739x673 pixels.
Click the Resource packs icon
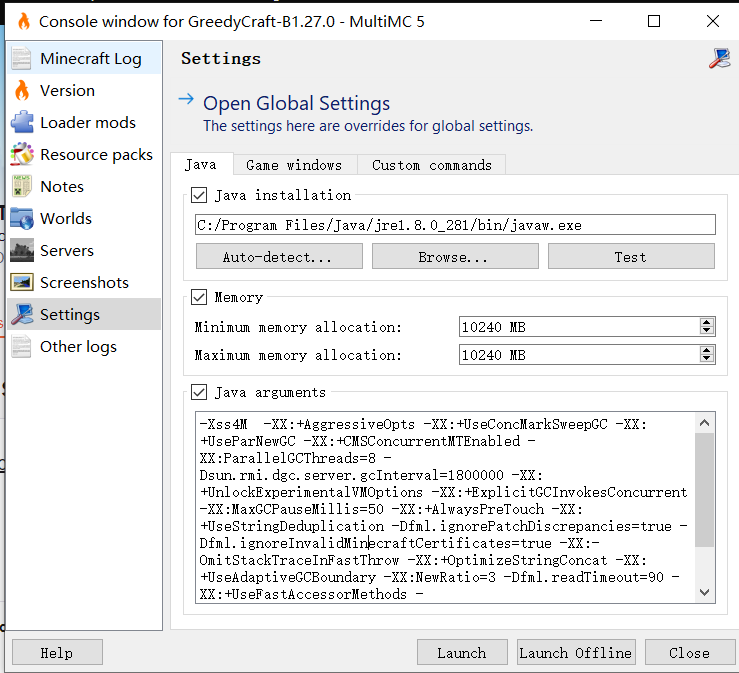(22, 155)
